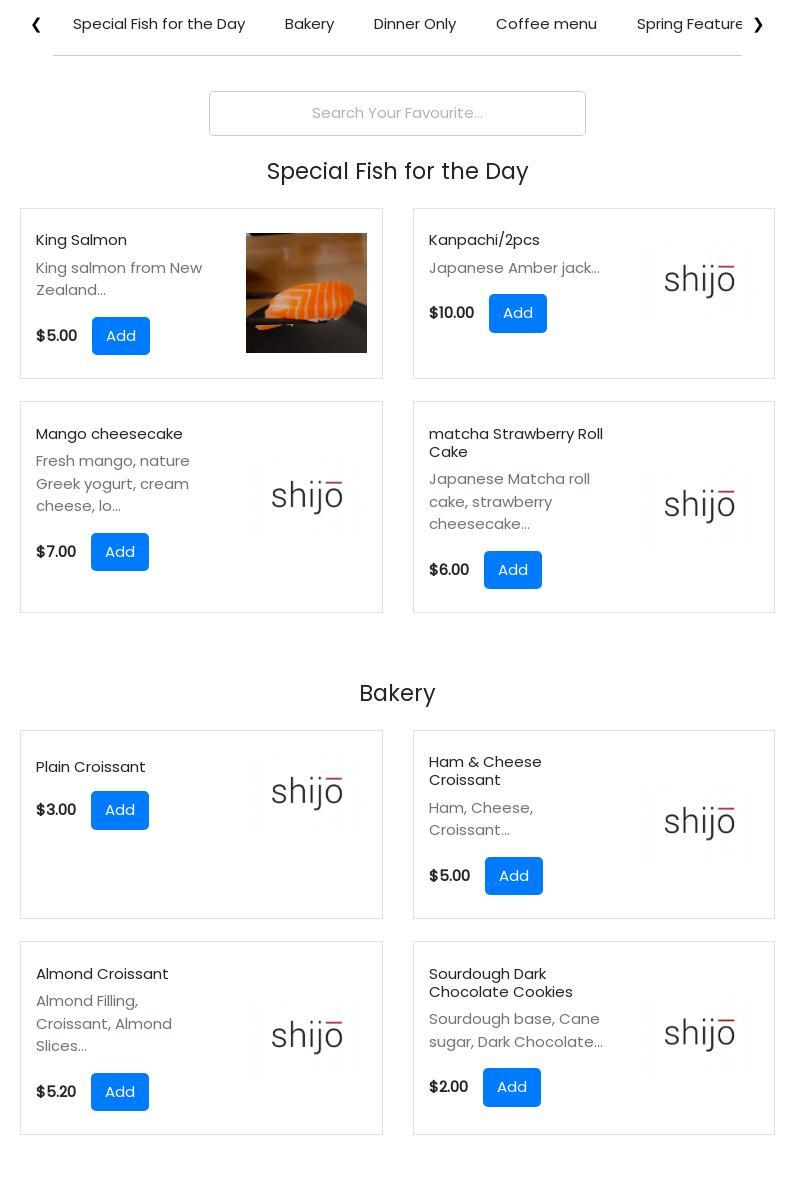Add Mango cheesecake to cart

point(120,552)
